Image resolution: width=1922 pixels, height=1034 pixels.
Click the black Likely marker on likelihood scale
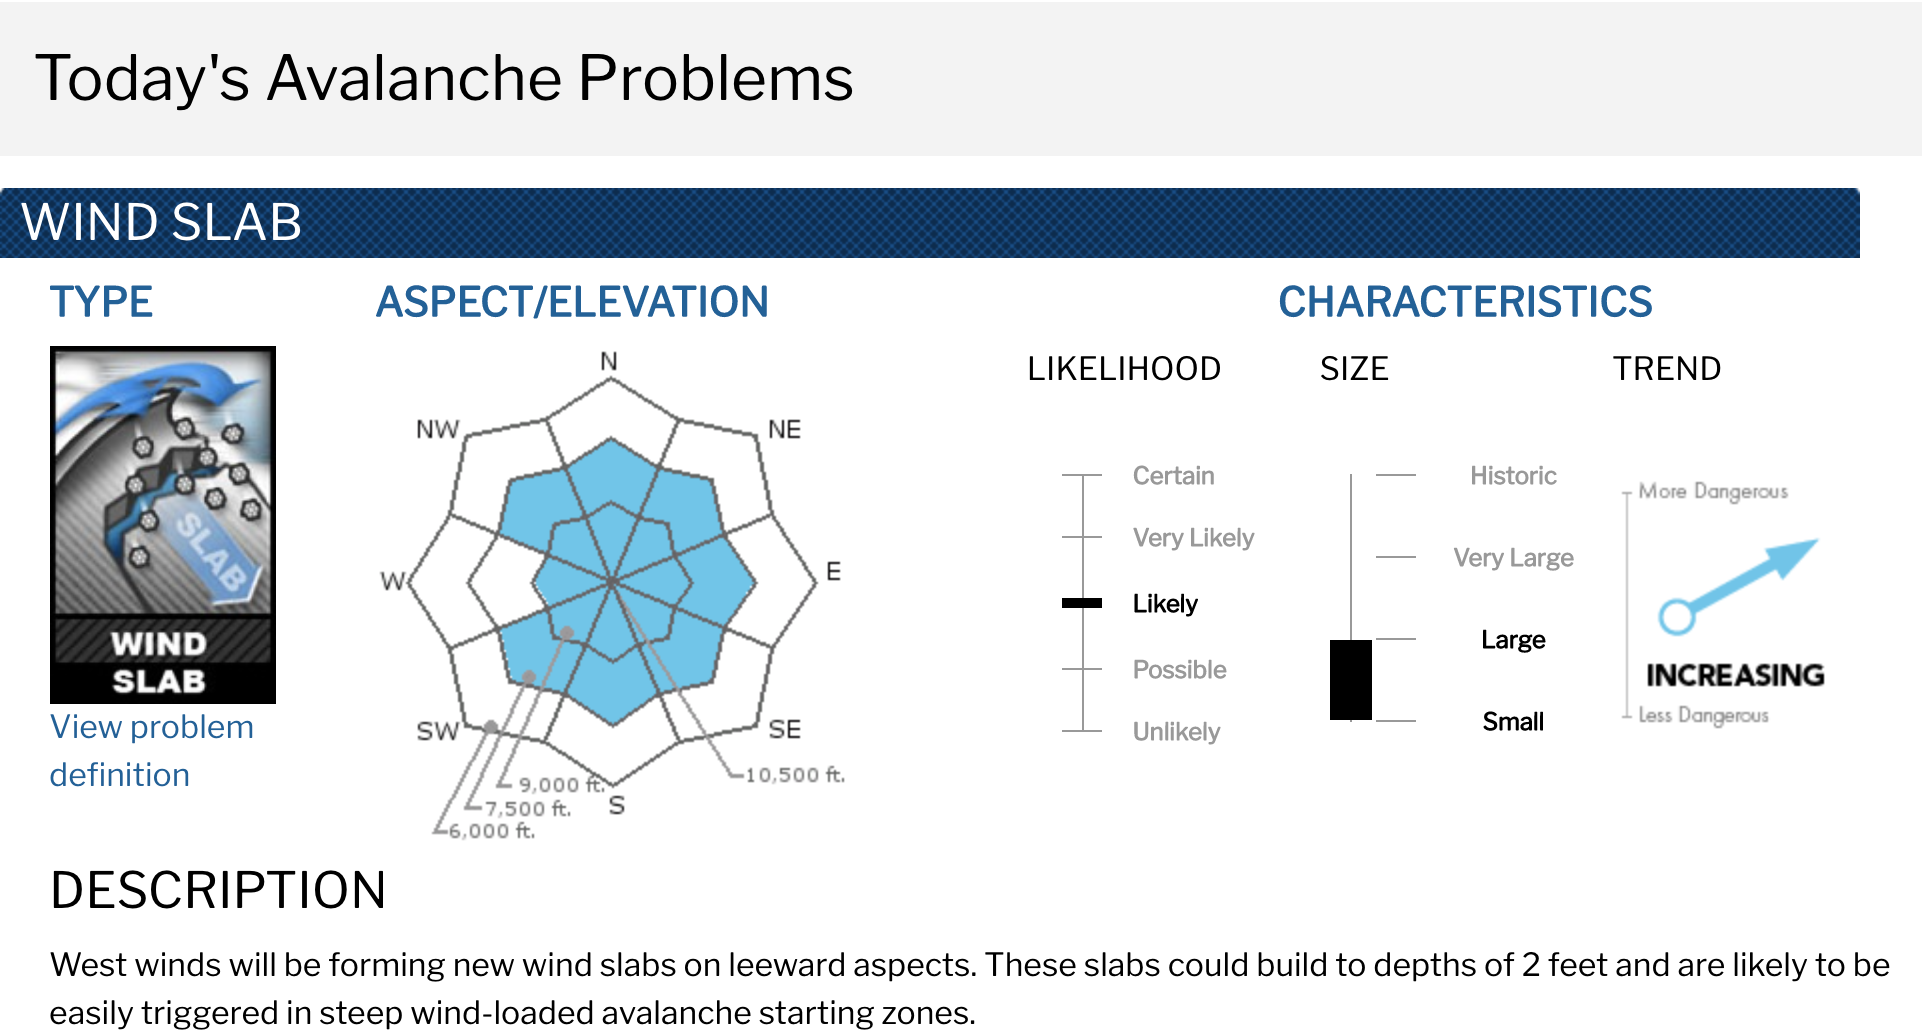(x=1082, y=603)
